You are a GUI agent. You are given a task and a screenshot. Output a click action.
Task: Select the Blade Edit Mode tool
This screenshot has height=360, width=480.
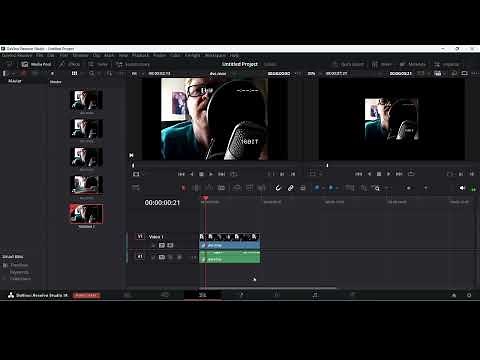click(221, 188)
